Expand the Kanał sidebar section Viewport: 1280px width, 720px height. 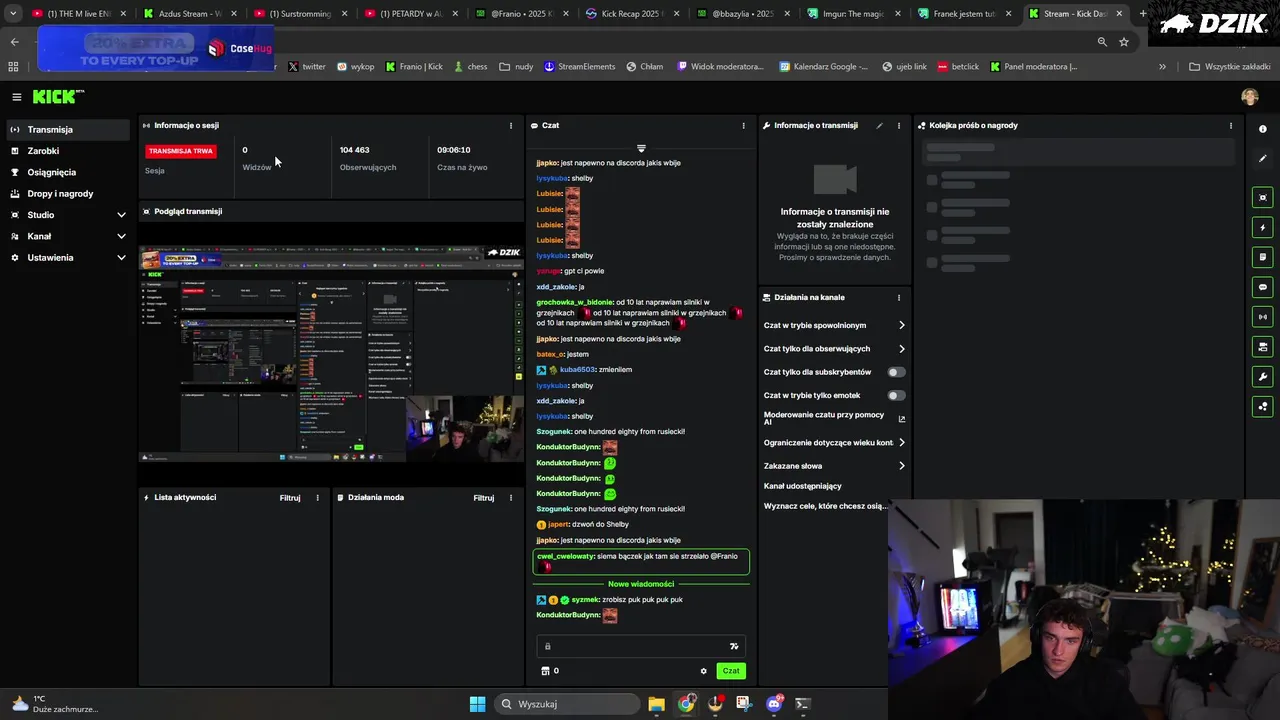pyautogui.click(x=121, y=236)
